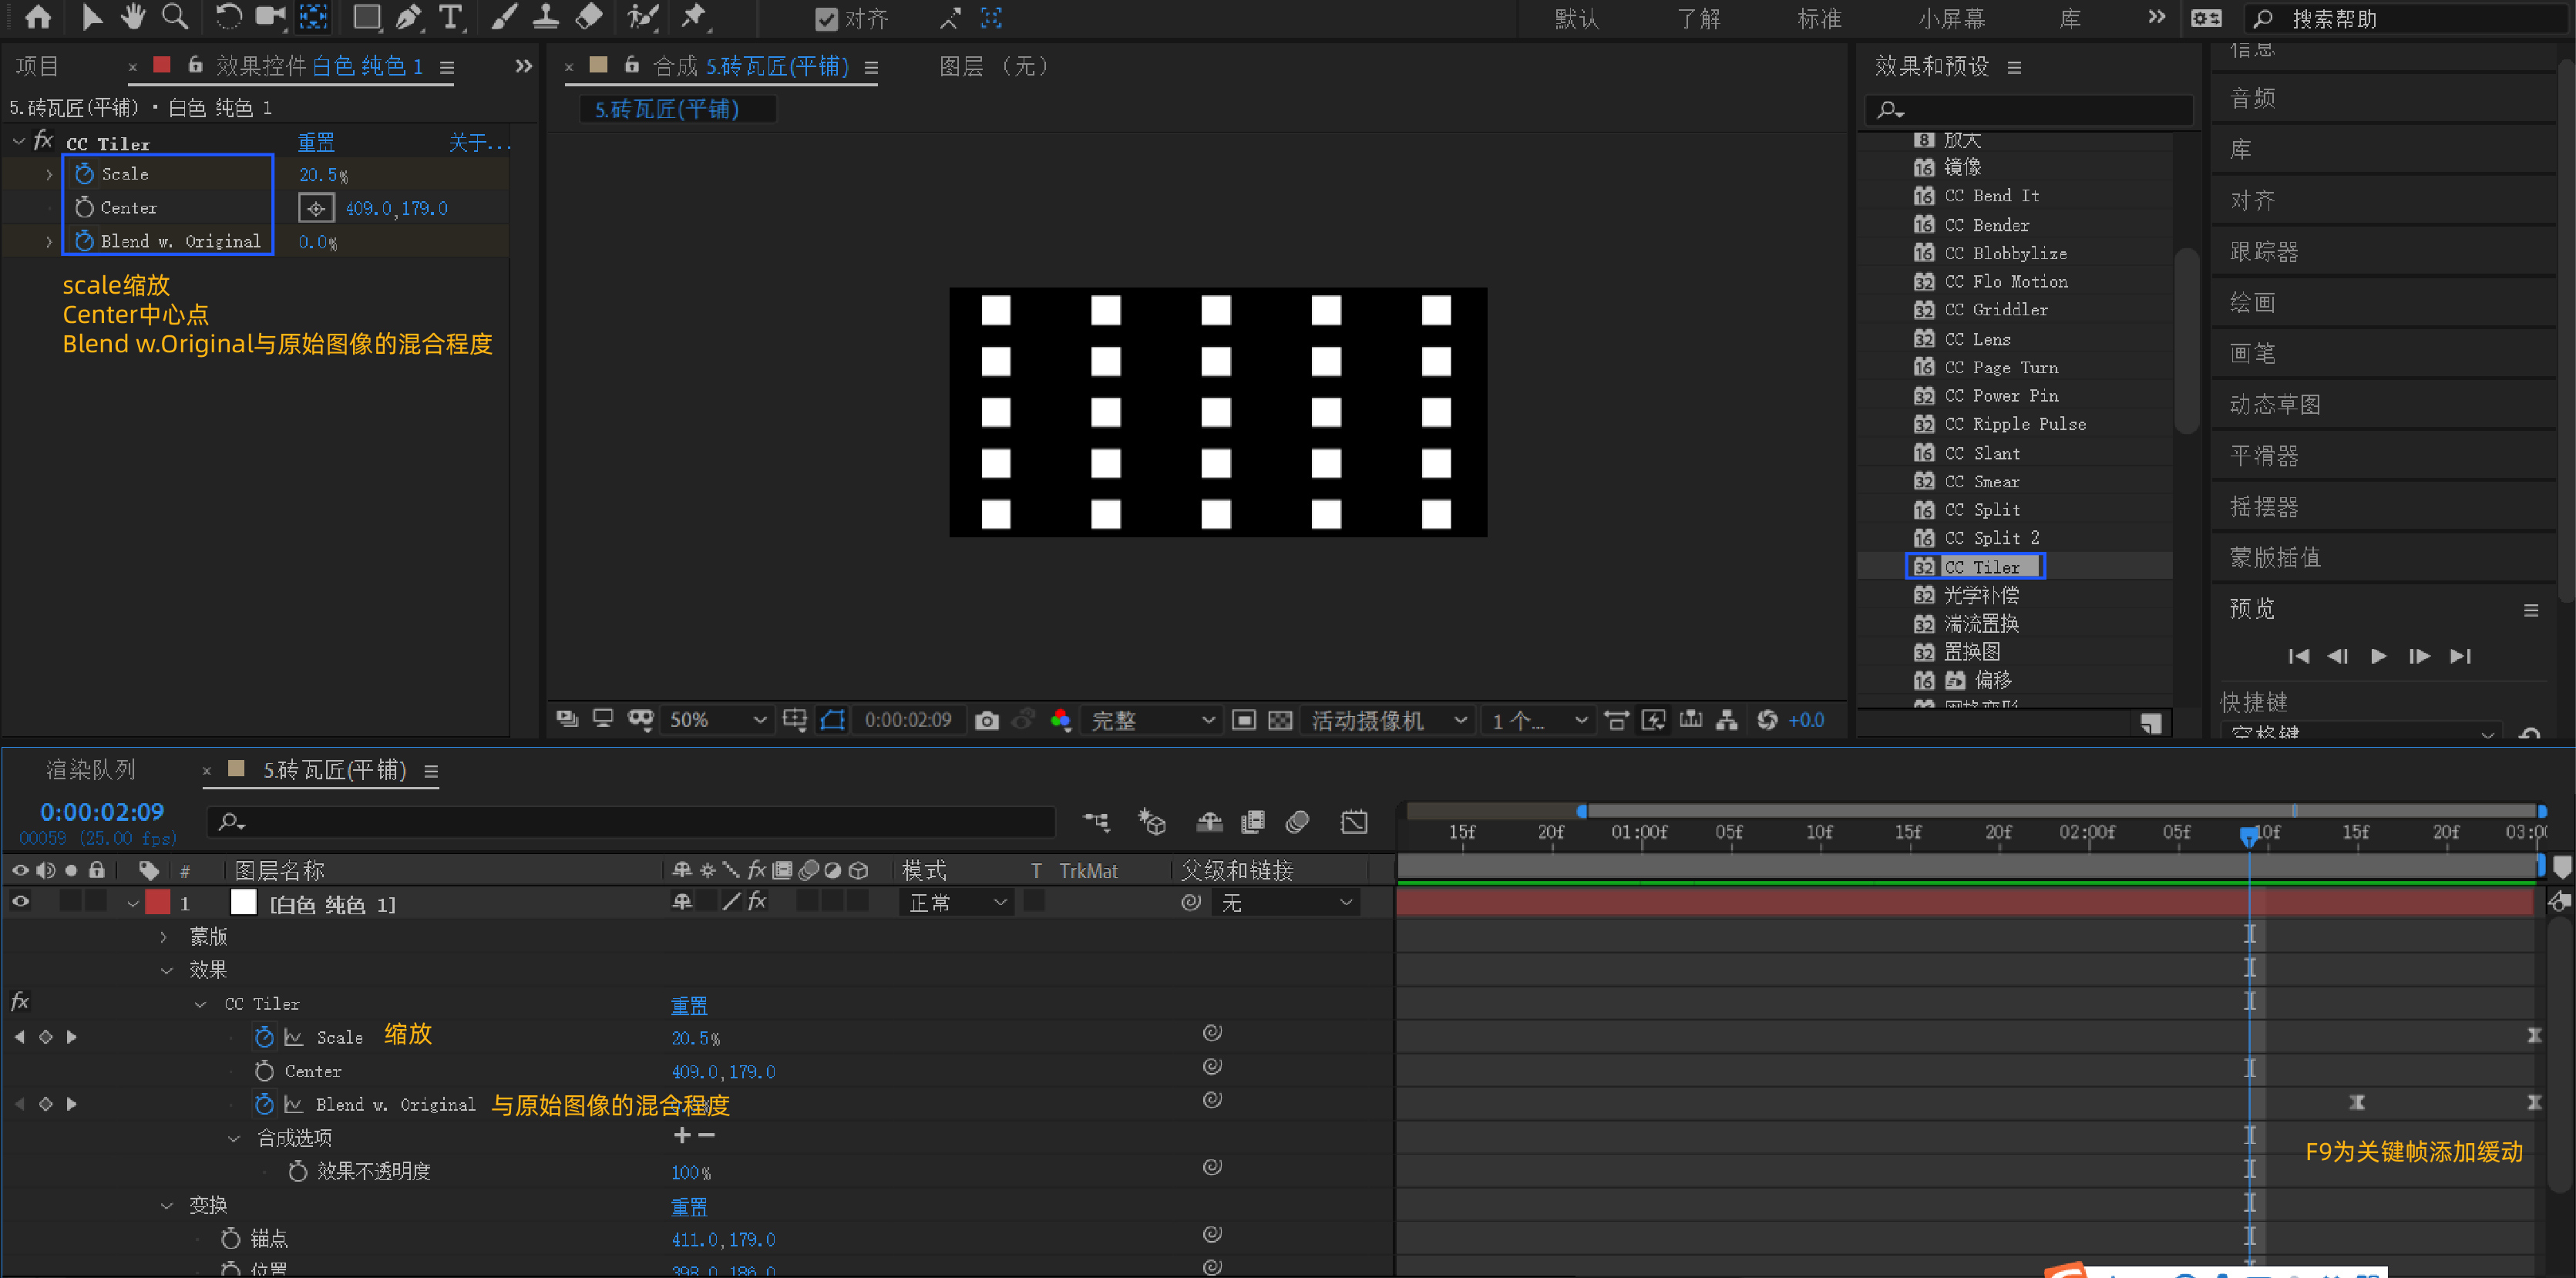Switch to the 标准 workspace
The height and width of the screenshot is (1278, 2576).
click(x=1819, y=19)
